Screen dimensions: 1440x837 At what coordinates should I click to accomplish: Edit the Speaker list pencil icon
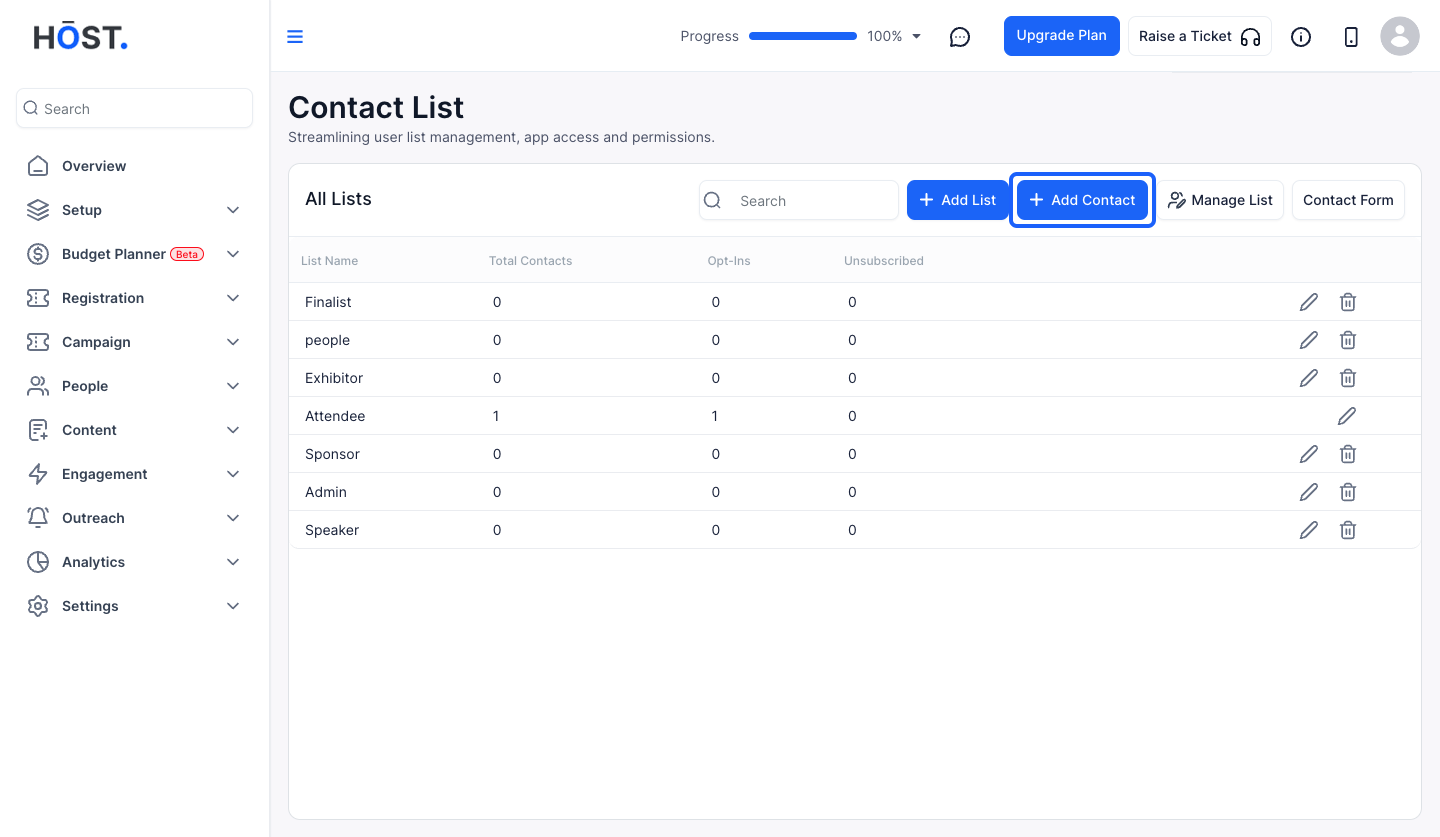pyautogui.click(x=1309, y=530)
